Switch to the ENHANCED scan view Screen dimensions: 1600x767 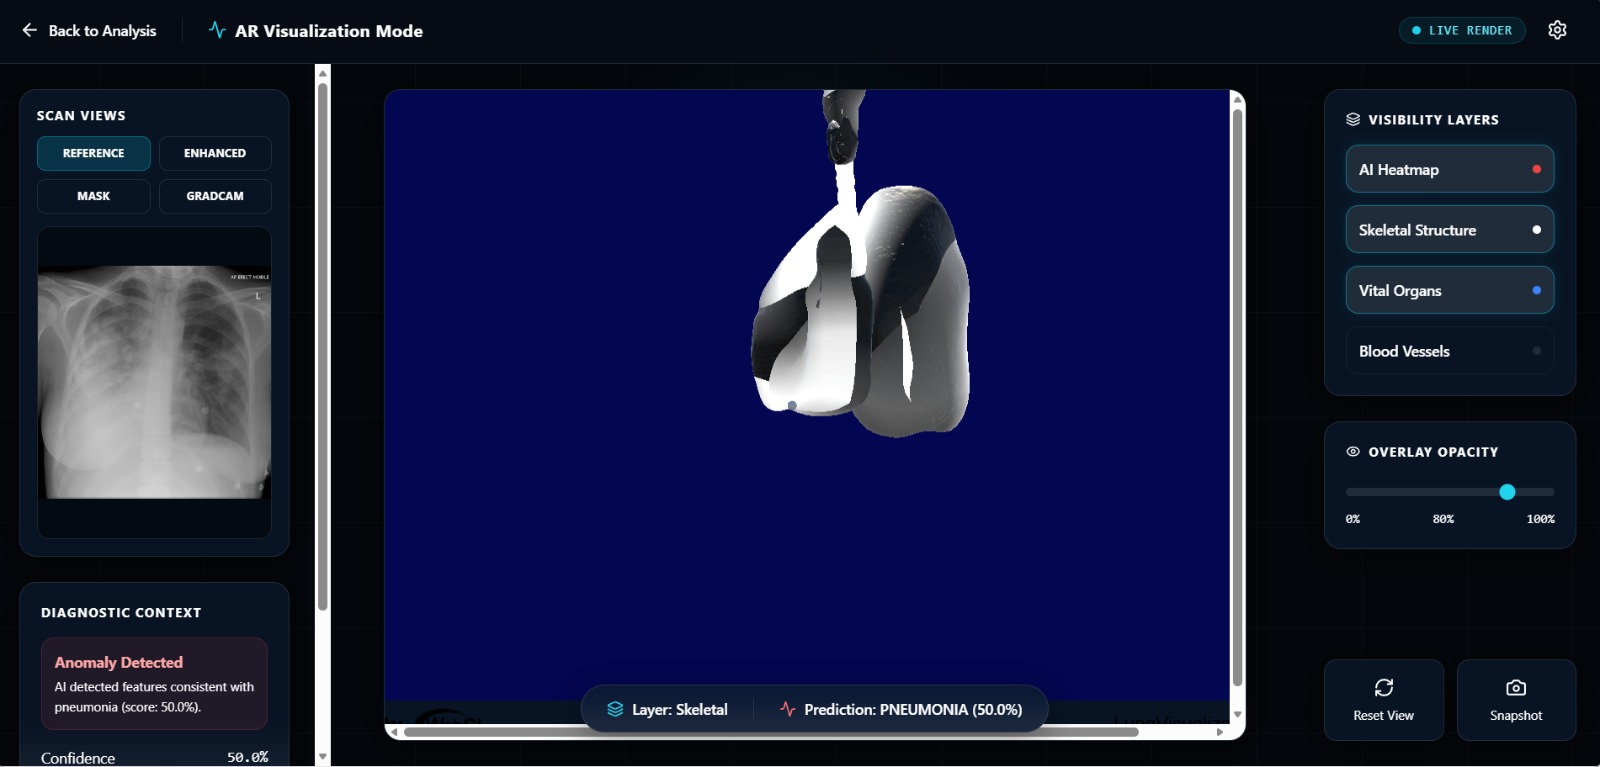click(215, 153)
